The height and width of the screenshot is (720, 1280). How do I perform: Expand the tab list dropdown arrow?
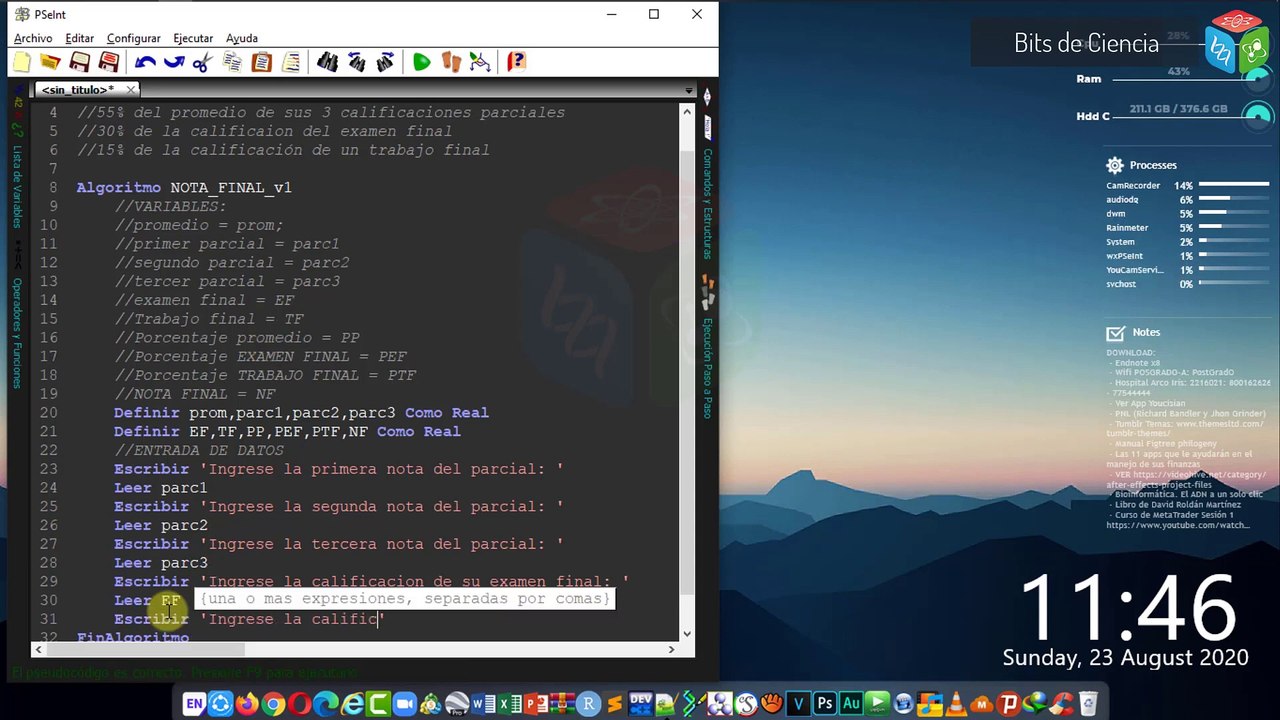click(688, 90)
